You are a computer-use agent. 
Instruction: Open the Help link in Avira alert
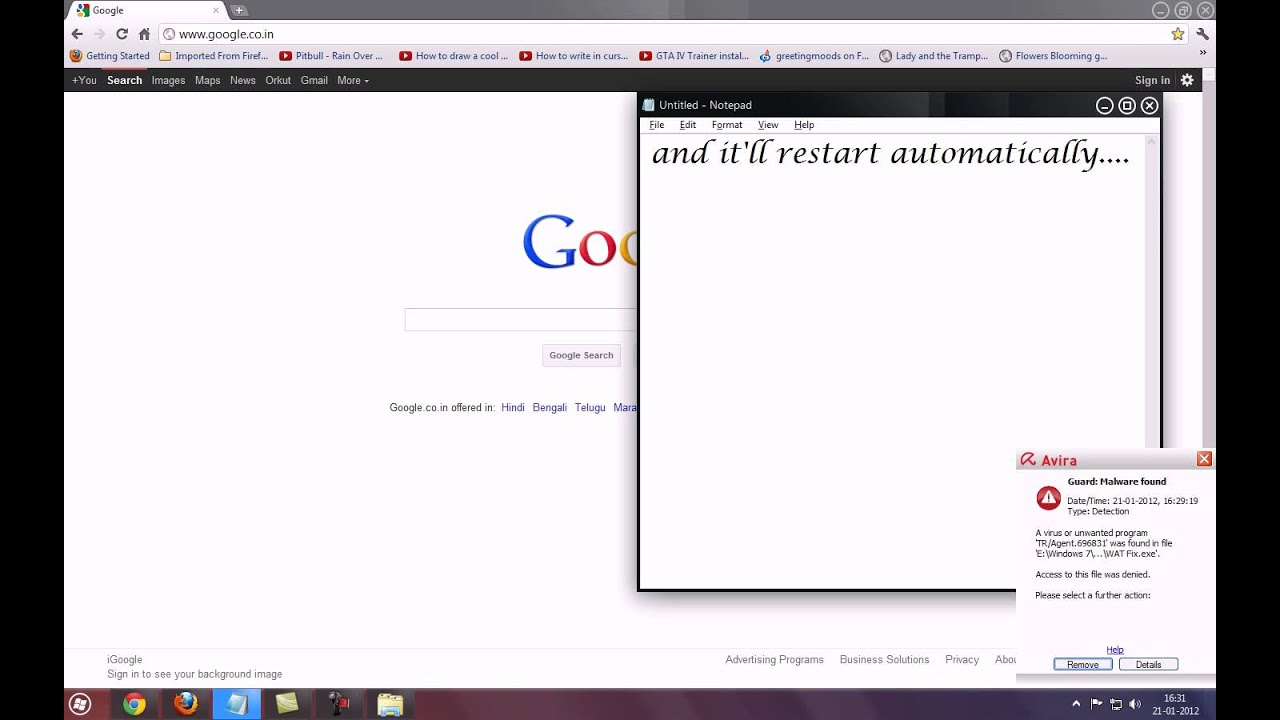1115,650
